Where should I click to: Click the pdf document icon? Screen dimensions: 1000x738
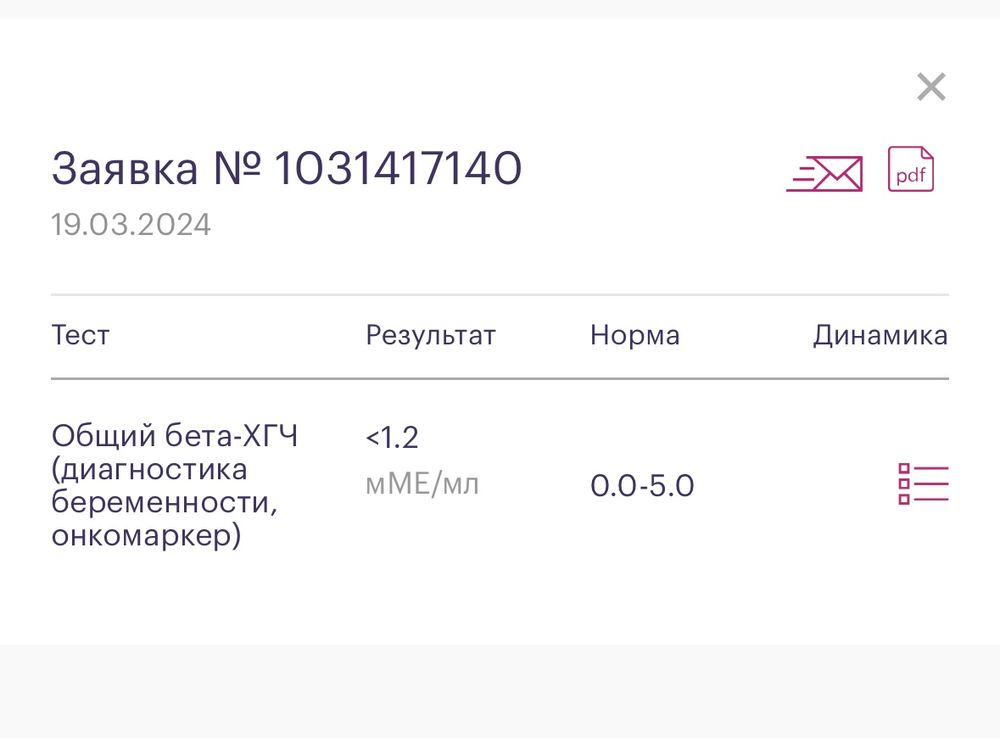[911, 171]
